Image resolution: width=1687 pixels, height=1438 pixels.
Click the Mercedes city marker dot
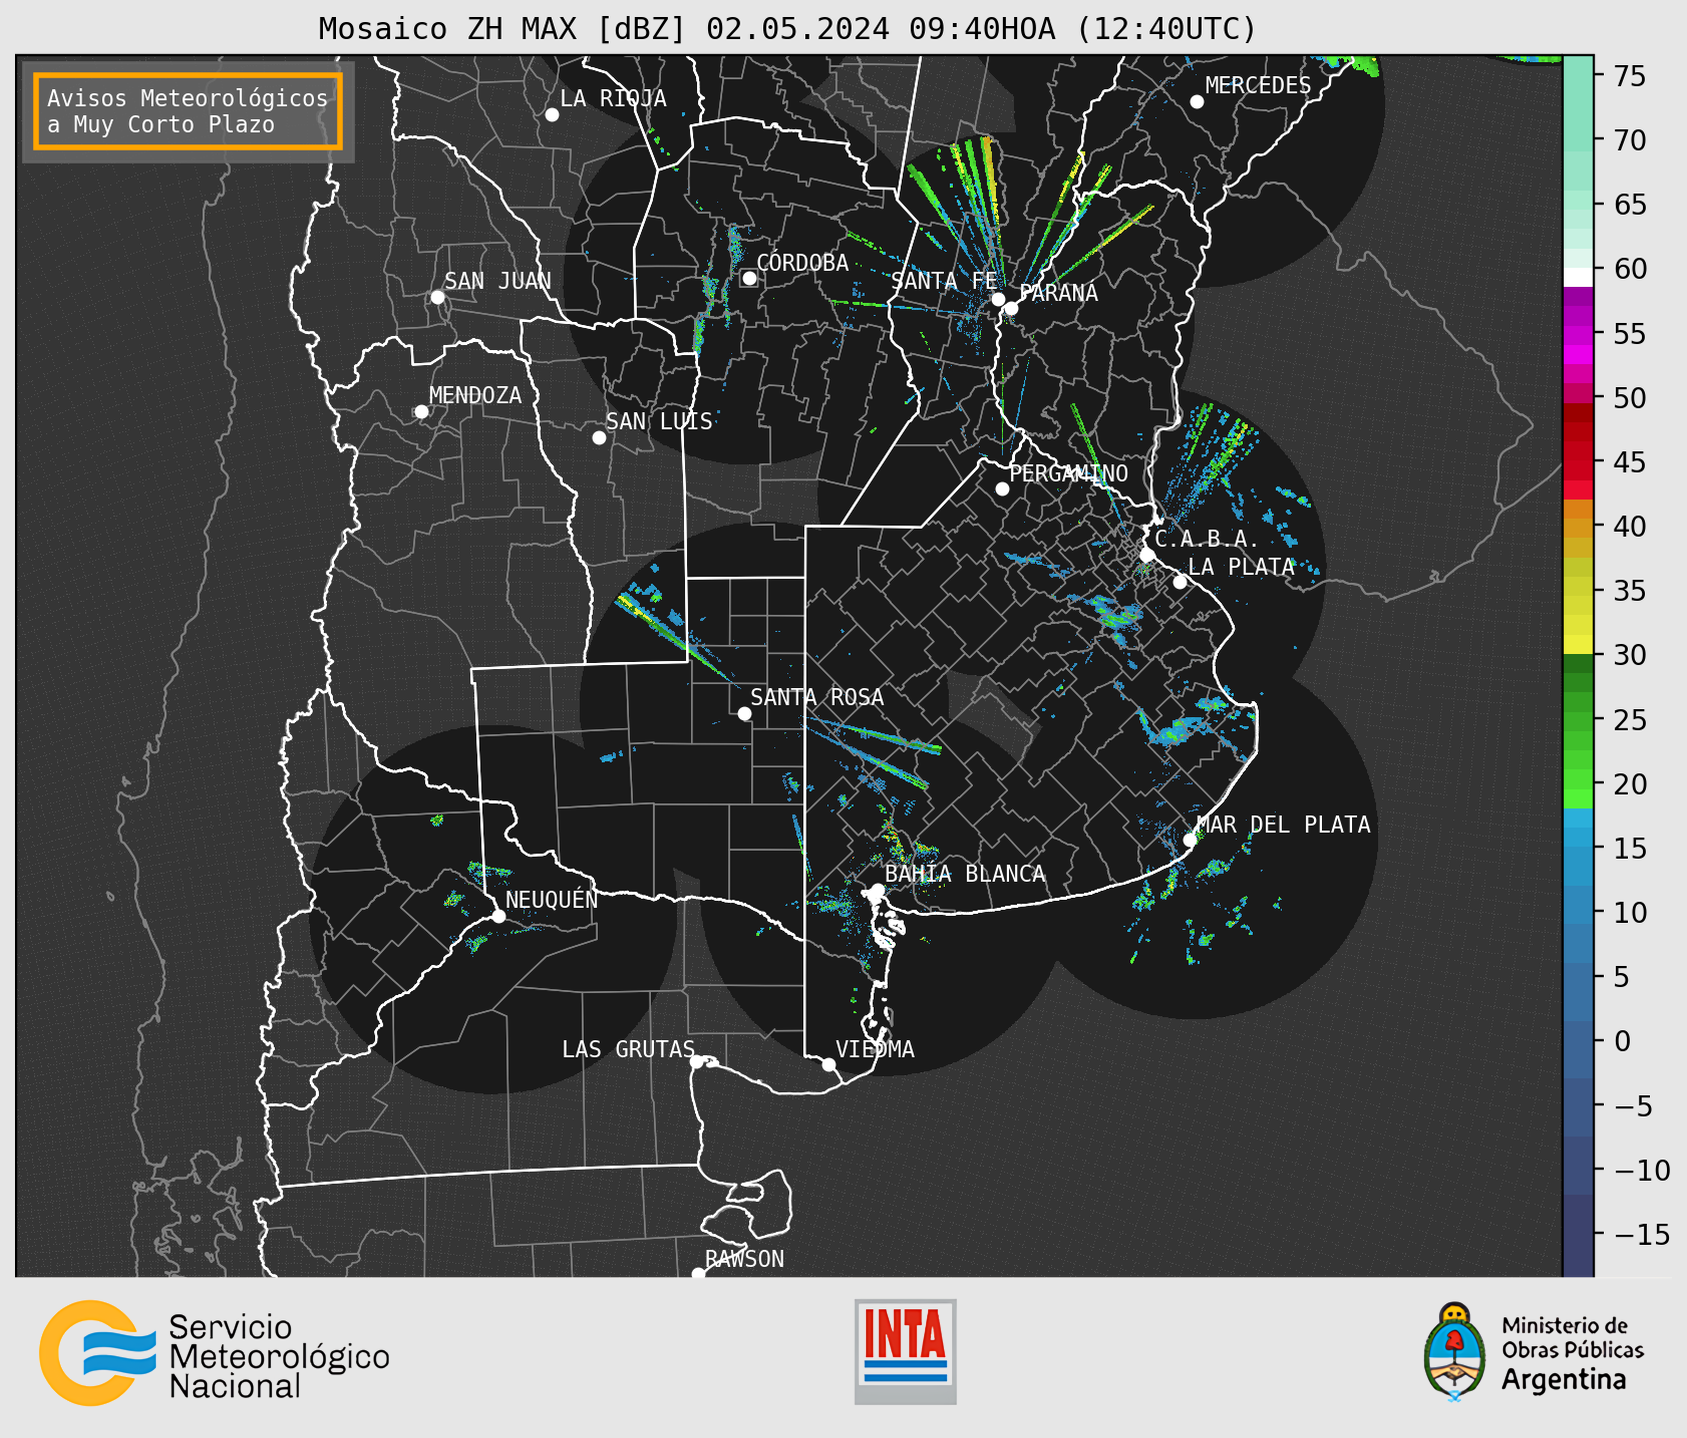pyautogui.click(x=1197, y=101)
